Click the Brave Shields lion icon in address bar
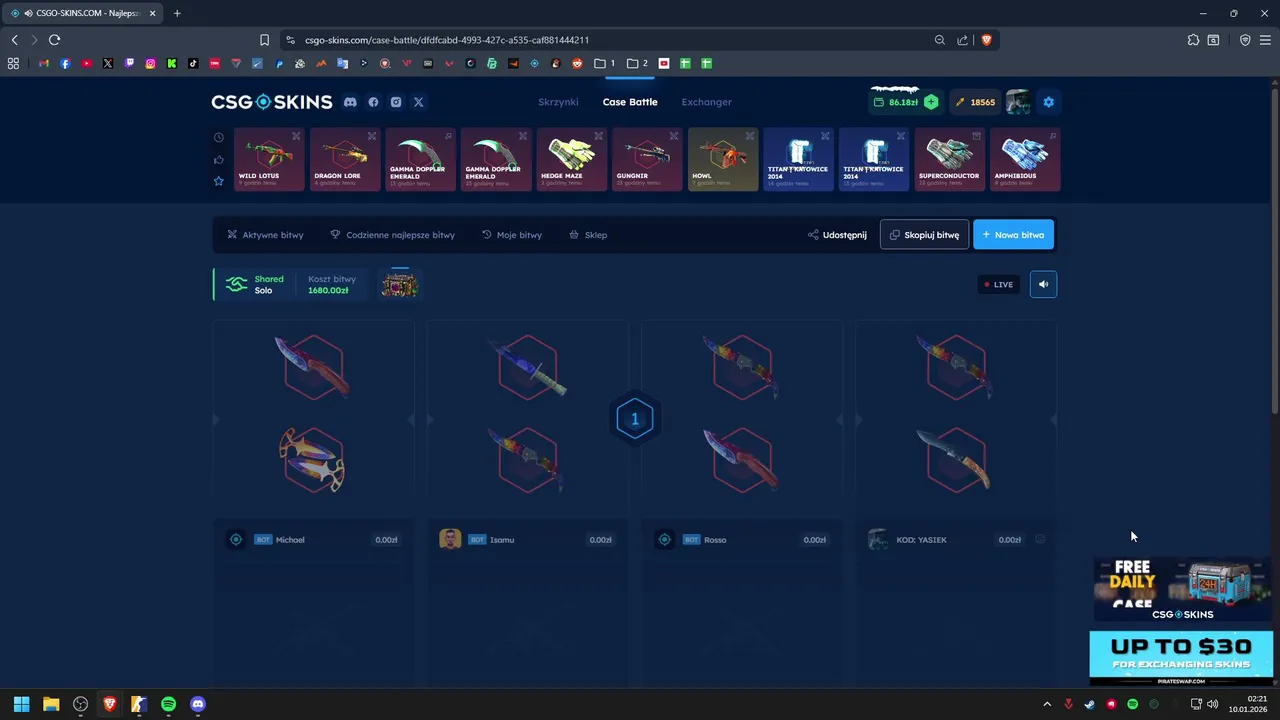Screen dimensions: 1280x720 point(986,40)
